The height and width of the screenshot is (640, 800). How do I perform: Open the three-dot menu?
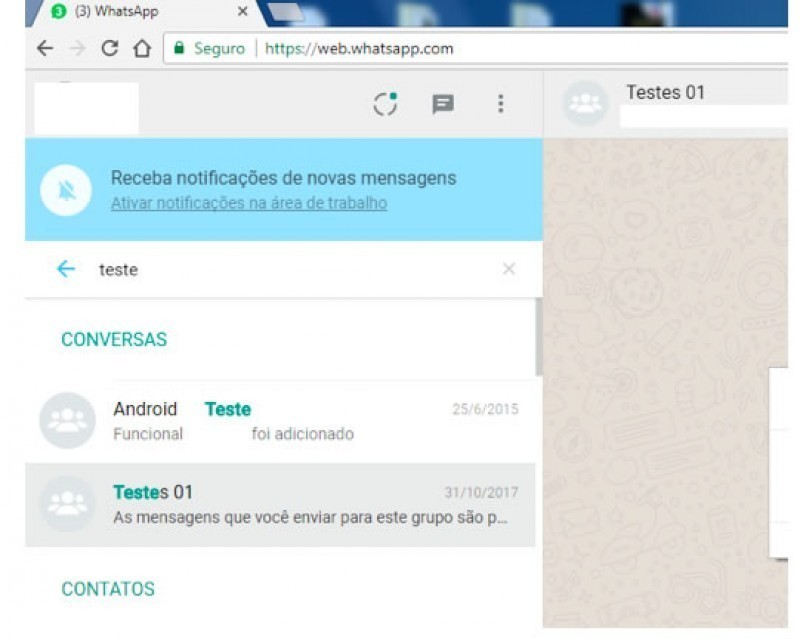pos(501,104)
